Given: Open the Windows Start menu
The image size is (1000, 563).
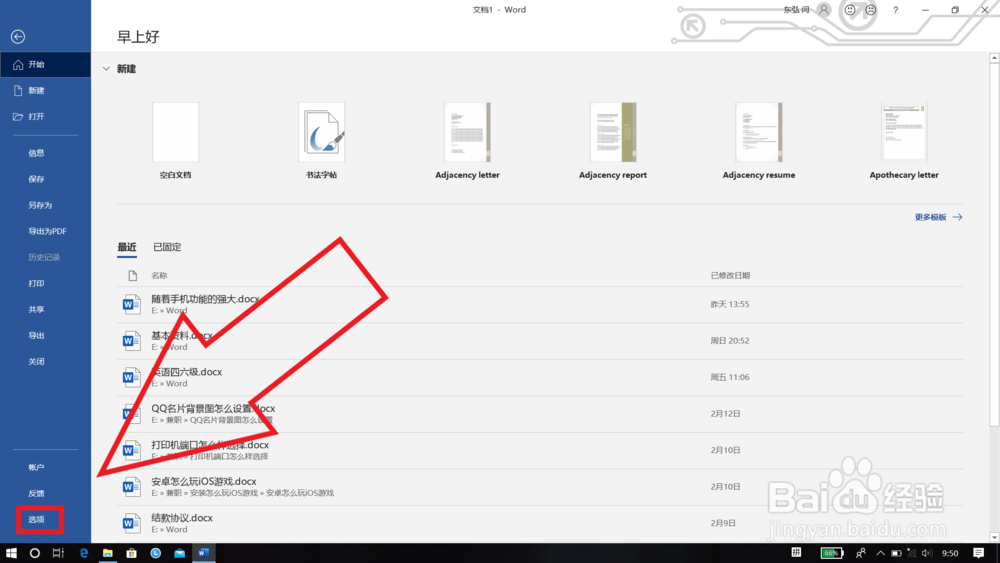Looking at the screenshot, I should pyautogui.click(x=11, y=553).
